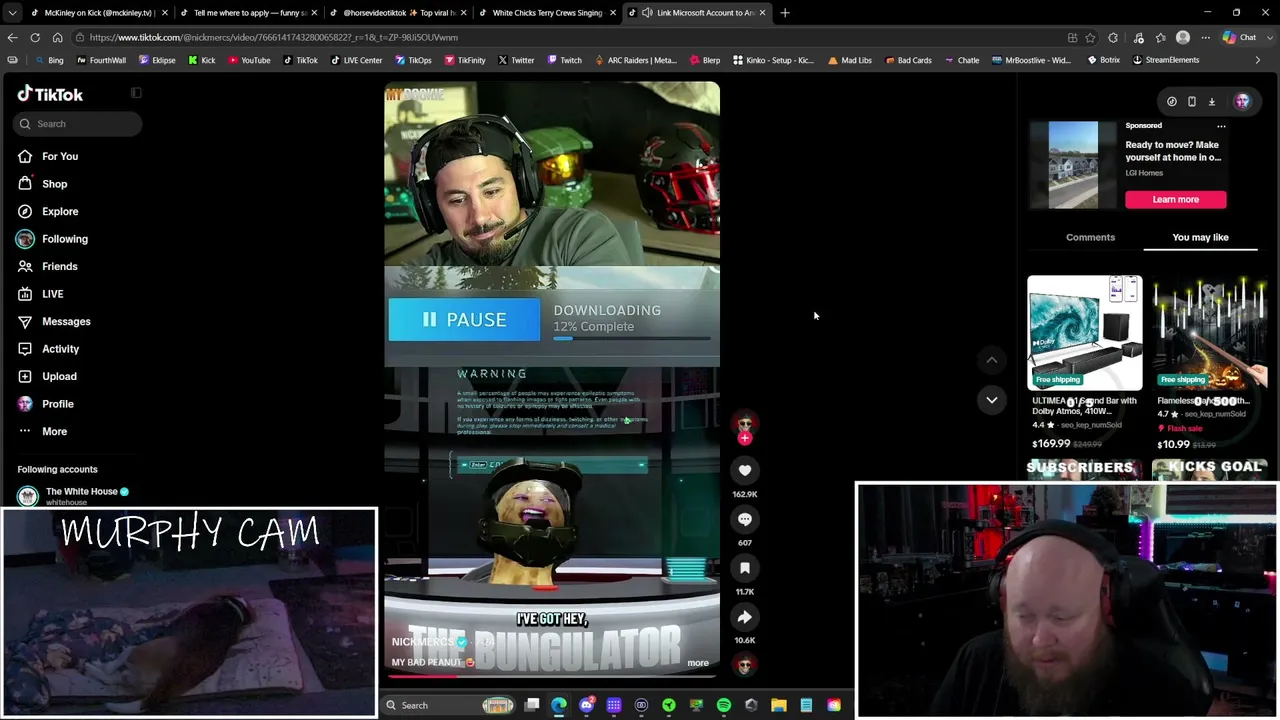Like the video with the heart icon

coord(745,470)
